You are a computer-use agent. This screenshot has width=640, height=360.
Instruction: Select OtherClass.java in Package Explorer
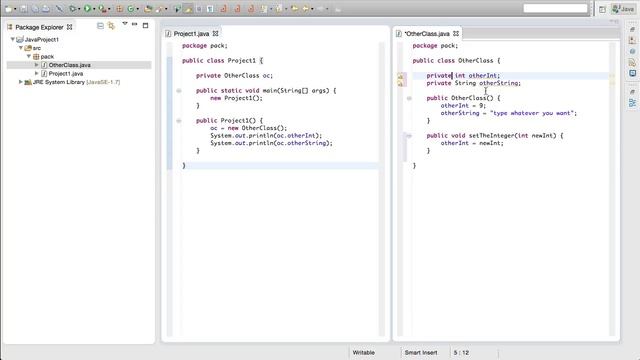[69, 65]
